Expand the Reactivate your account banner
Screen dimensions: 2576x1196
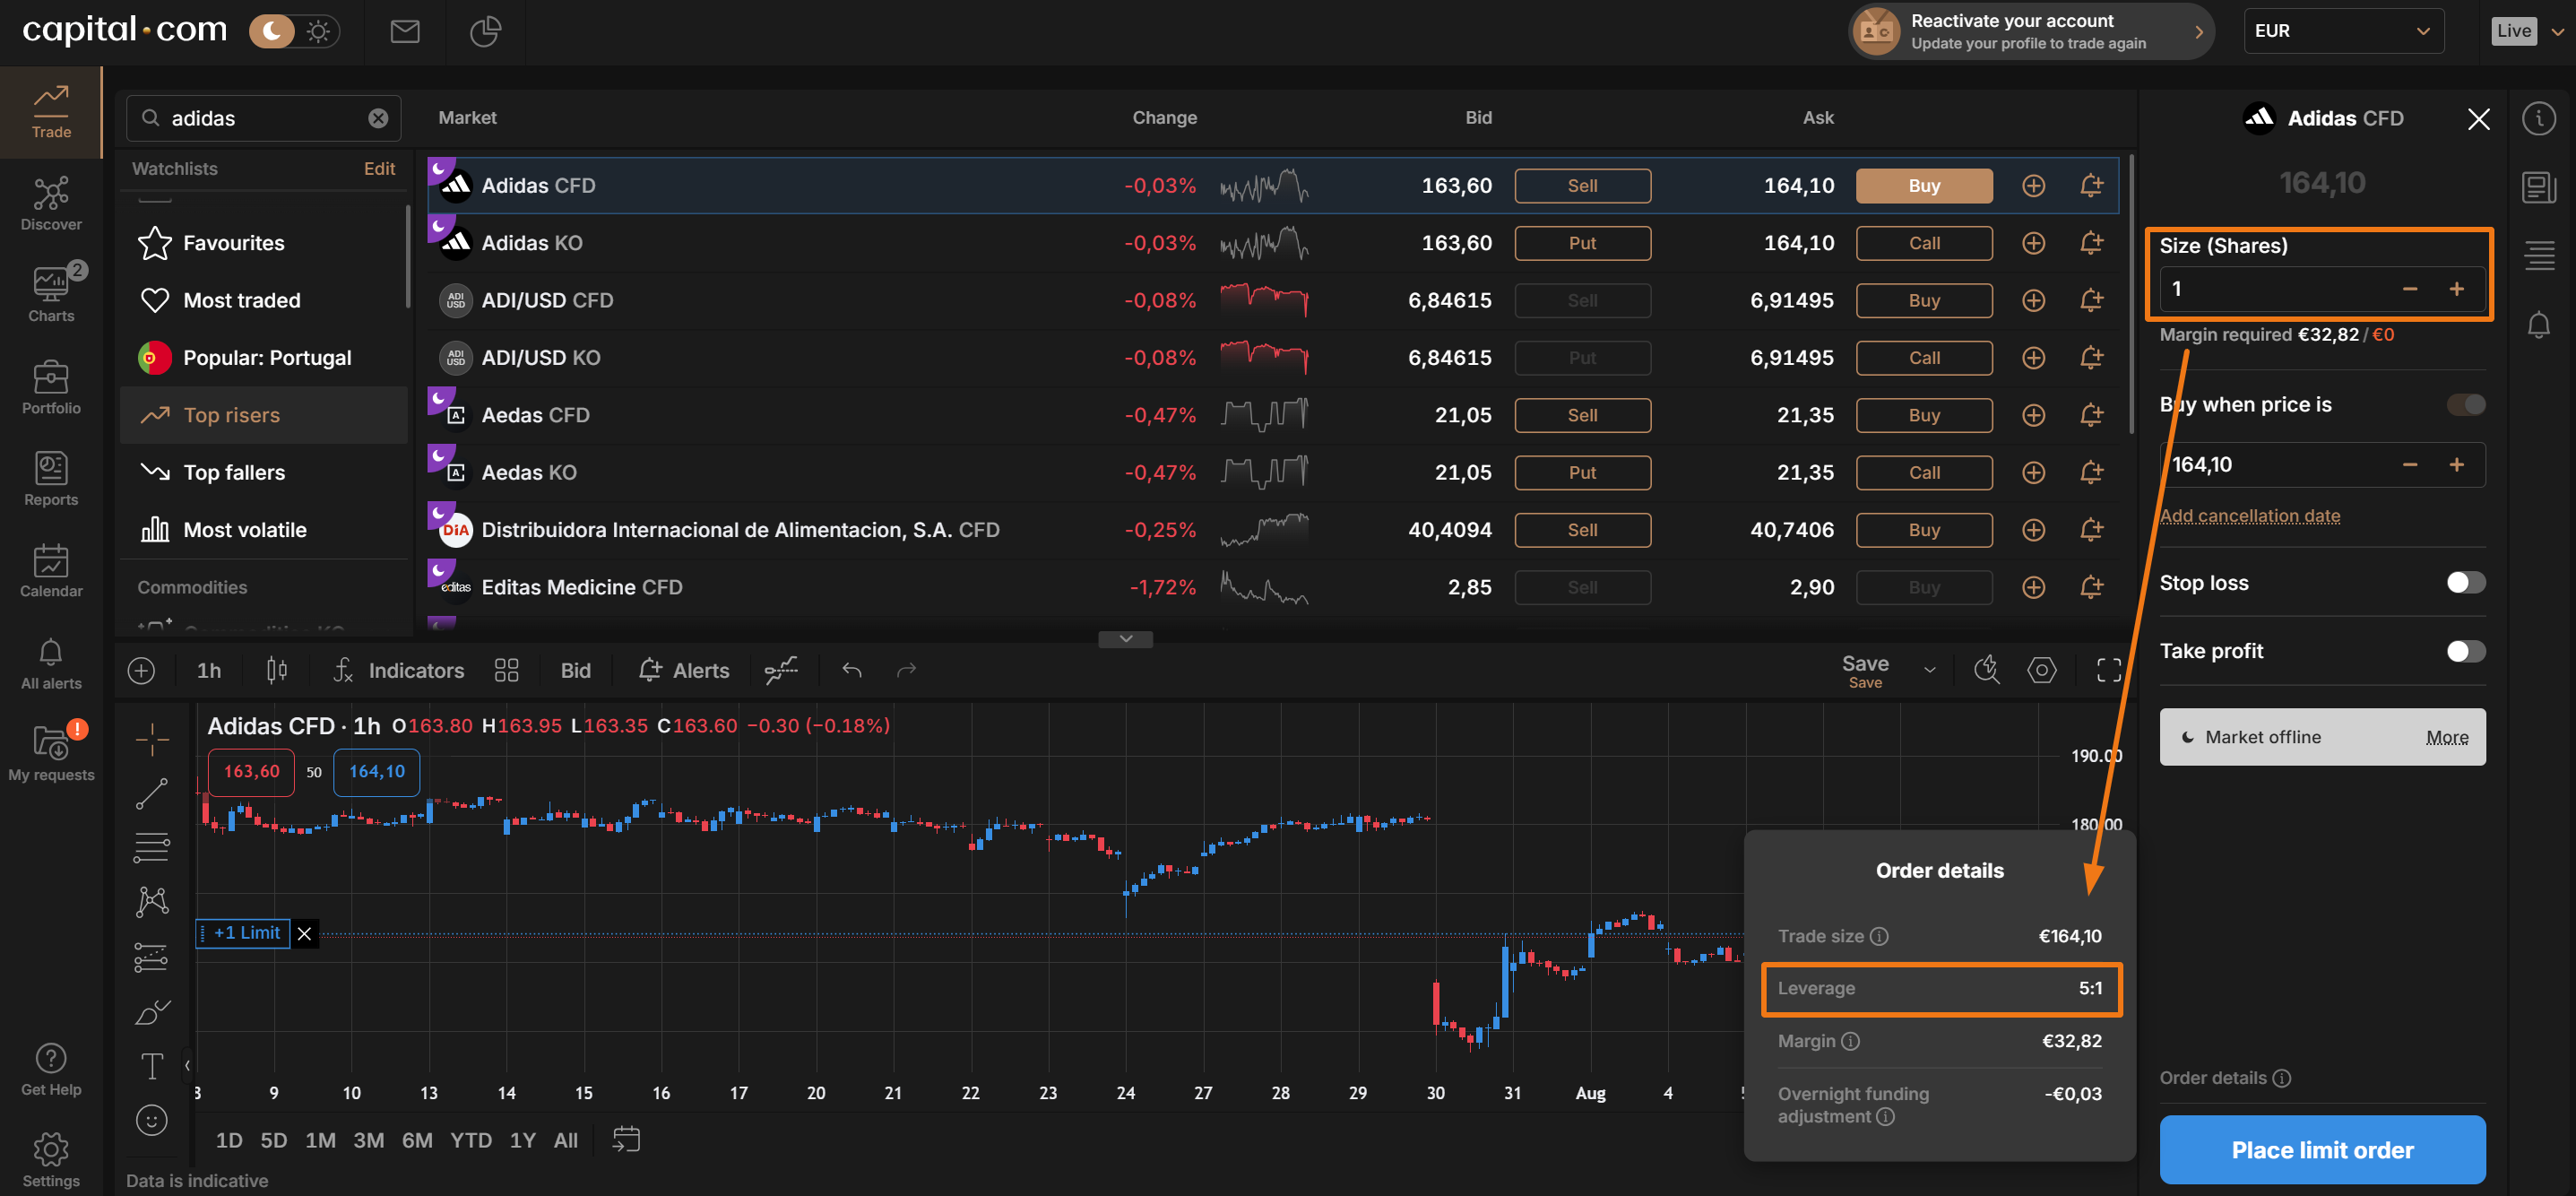pos(2029,31)
